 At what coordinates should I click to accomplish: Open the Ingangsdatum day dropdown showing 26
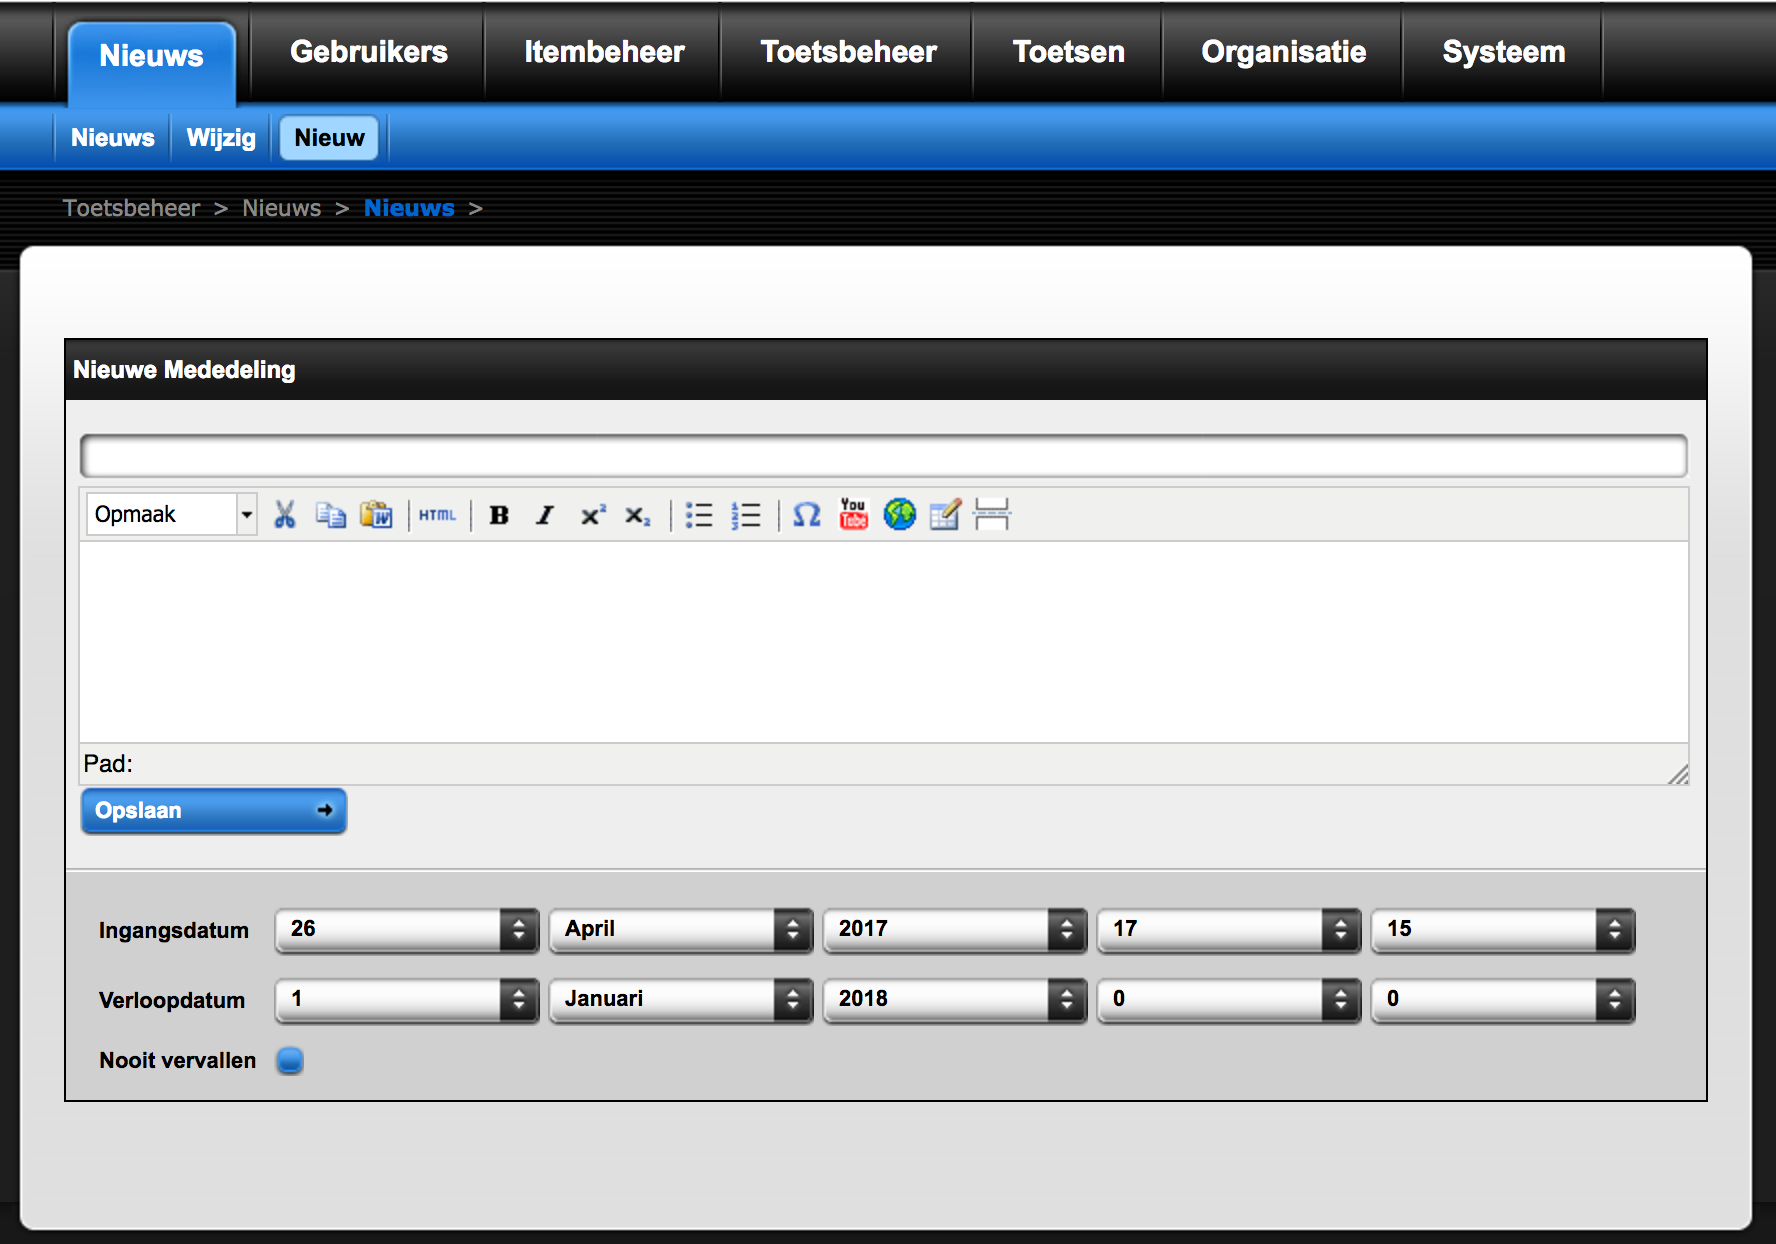coord(407,930)
